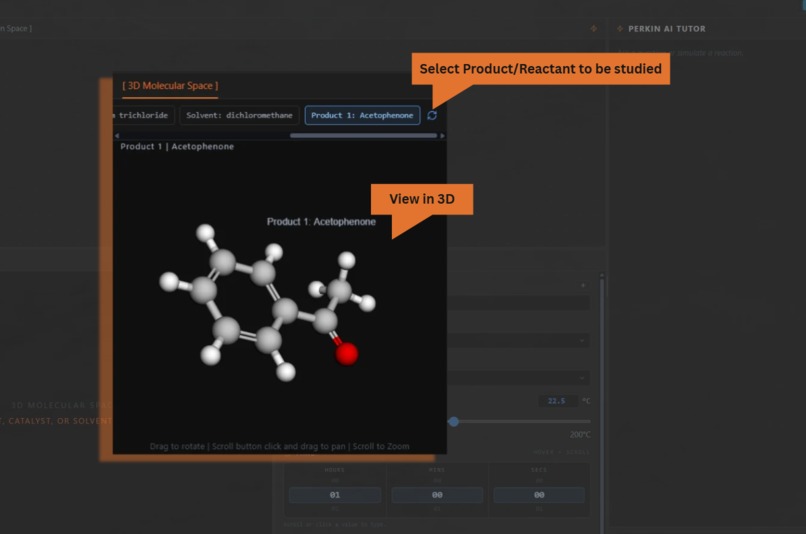Viewport: 806px width, 534px height.
Task: Click the refresh icon beside Product 1 chip
Action: (432, 115)
